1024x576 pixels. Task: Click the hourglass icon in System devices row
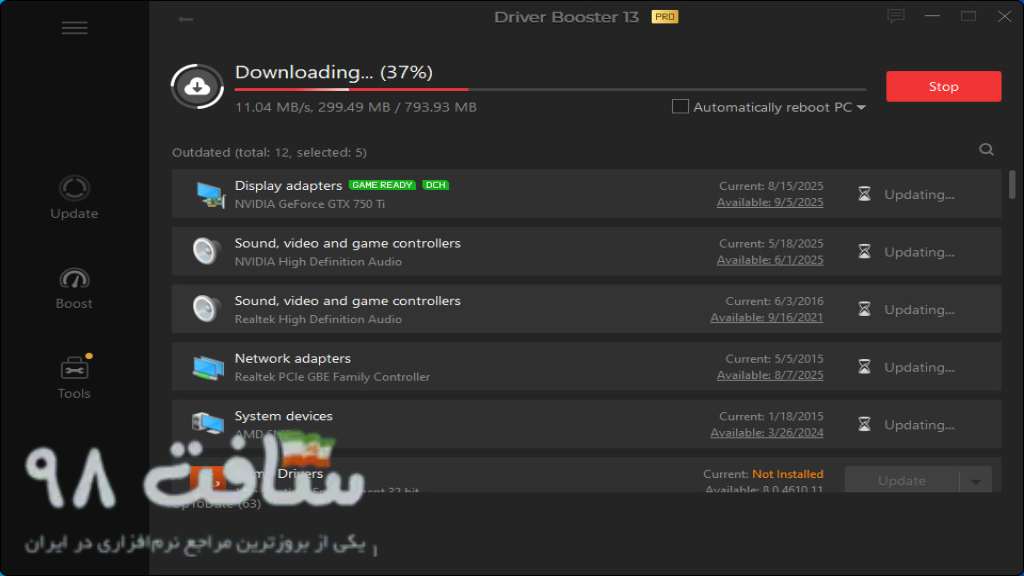pos(864,424)
